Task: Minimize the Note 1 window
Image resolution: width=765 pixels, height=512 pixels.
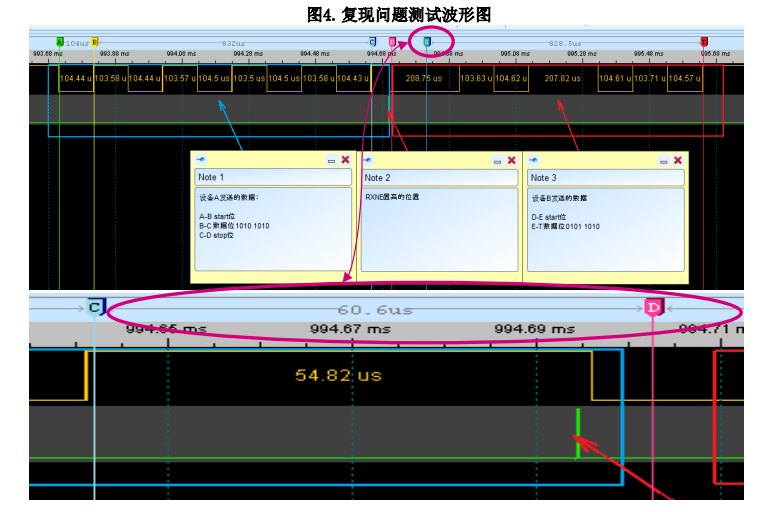Action: tap(331, 160)
